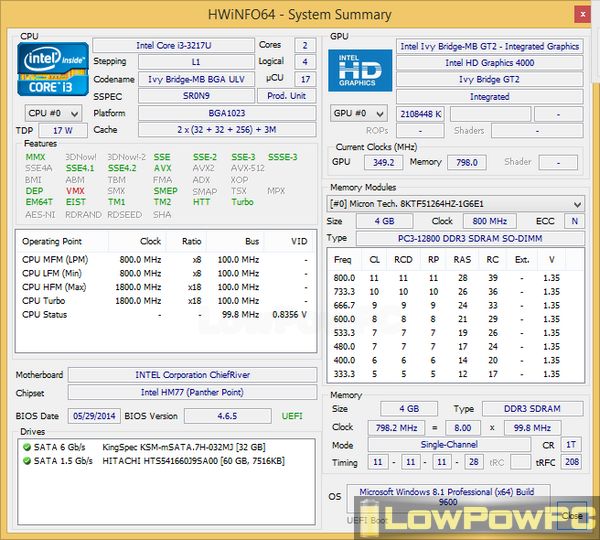This screenshot has width=600, height=540.
Task: Click the Prod. Unit field
Action: pyautogui.click(x=286, y=96)
